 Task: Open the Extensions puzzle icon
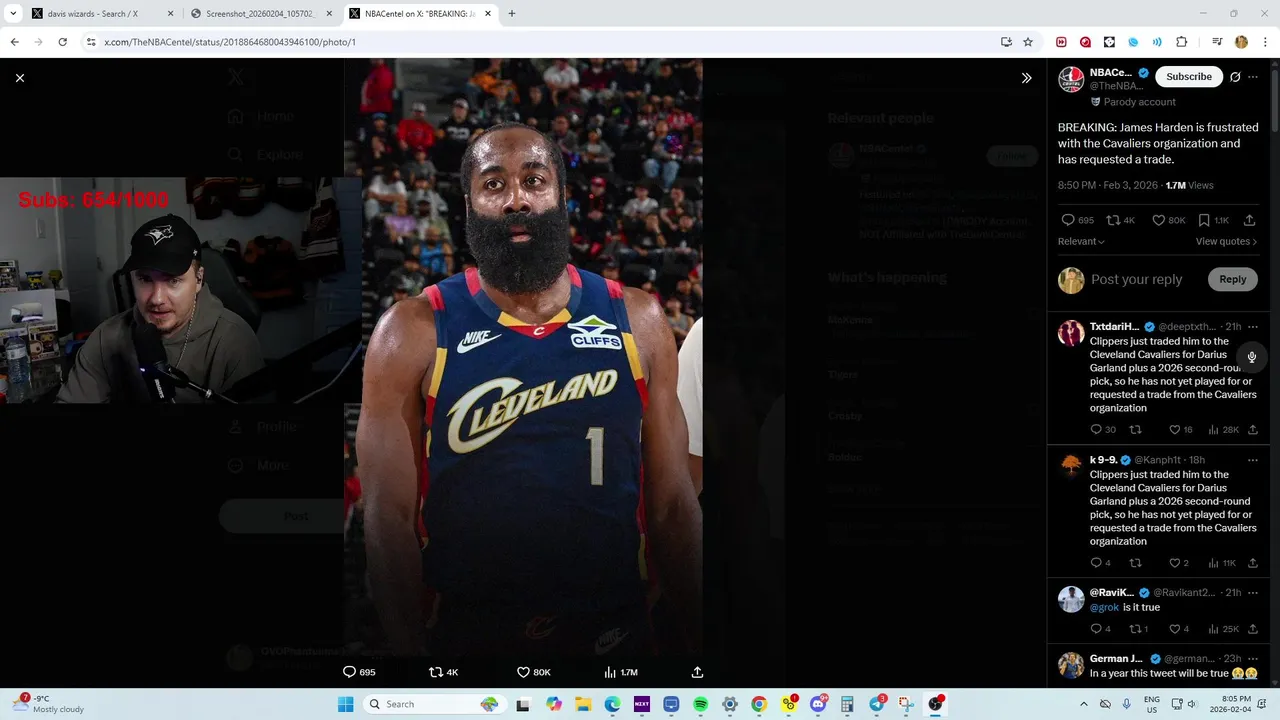1181,42
